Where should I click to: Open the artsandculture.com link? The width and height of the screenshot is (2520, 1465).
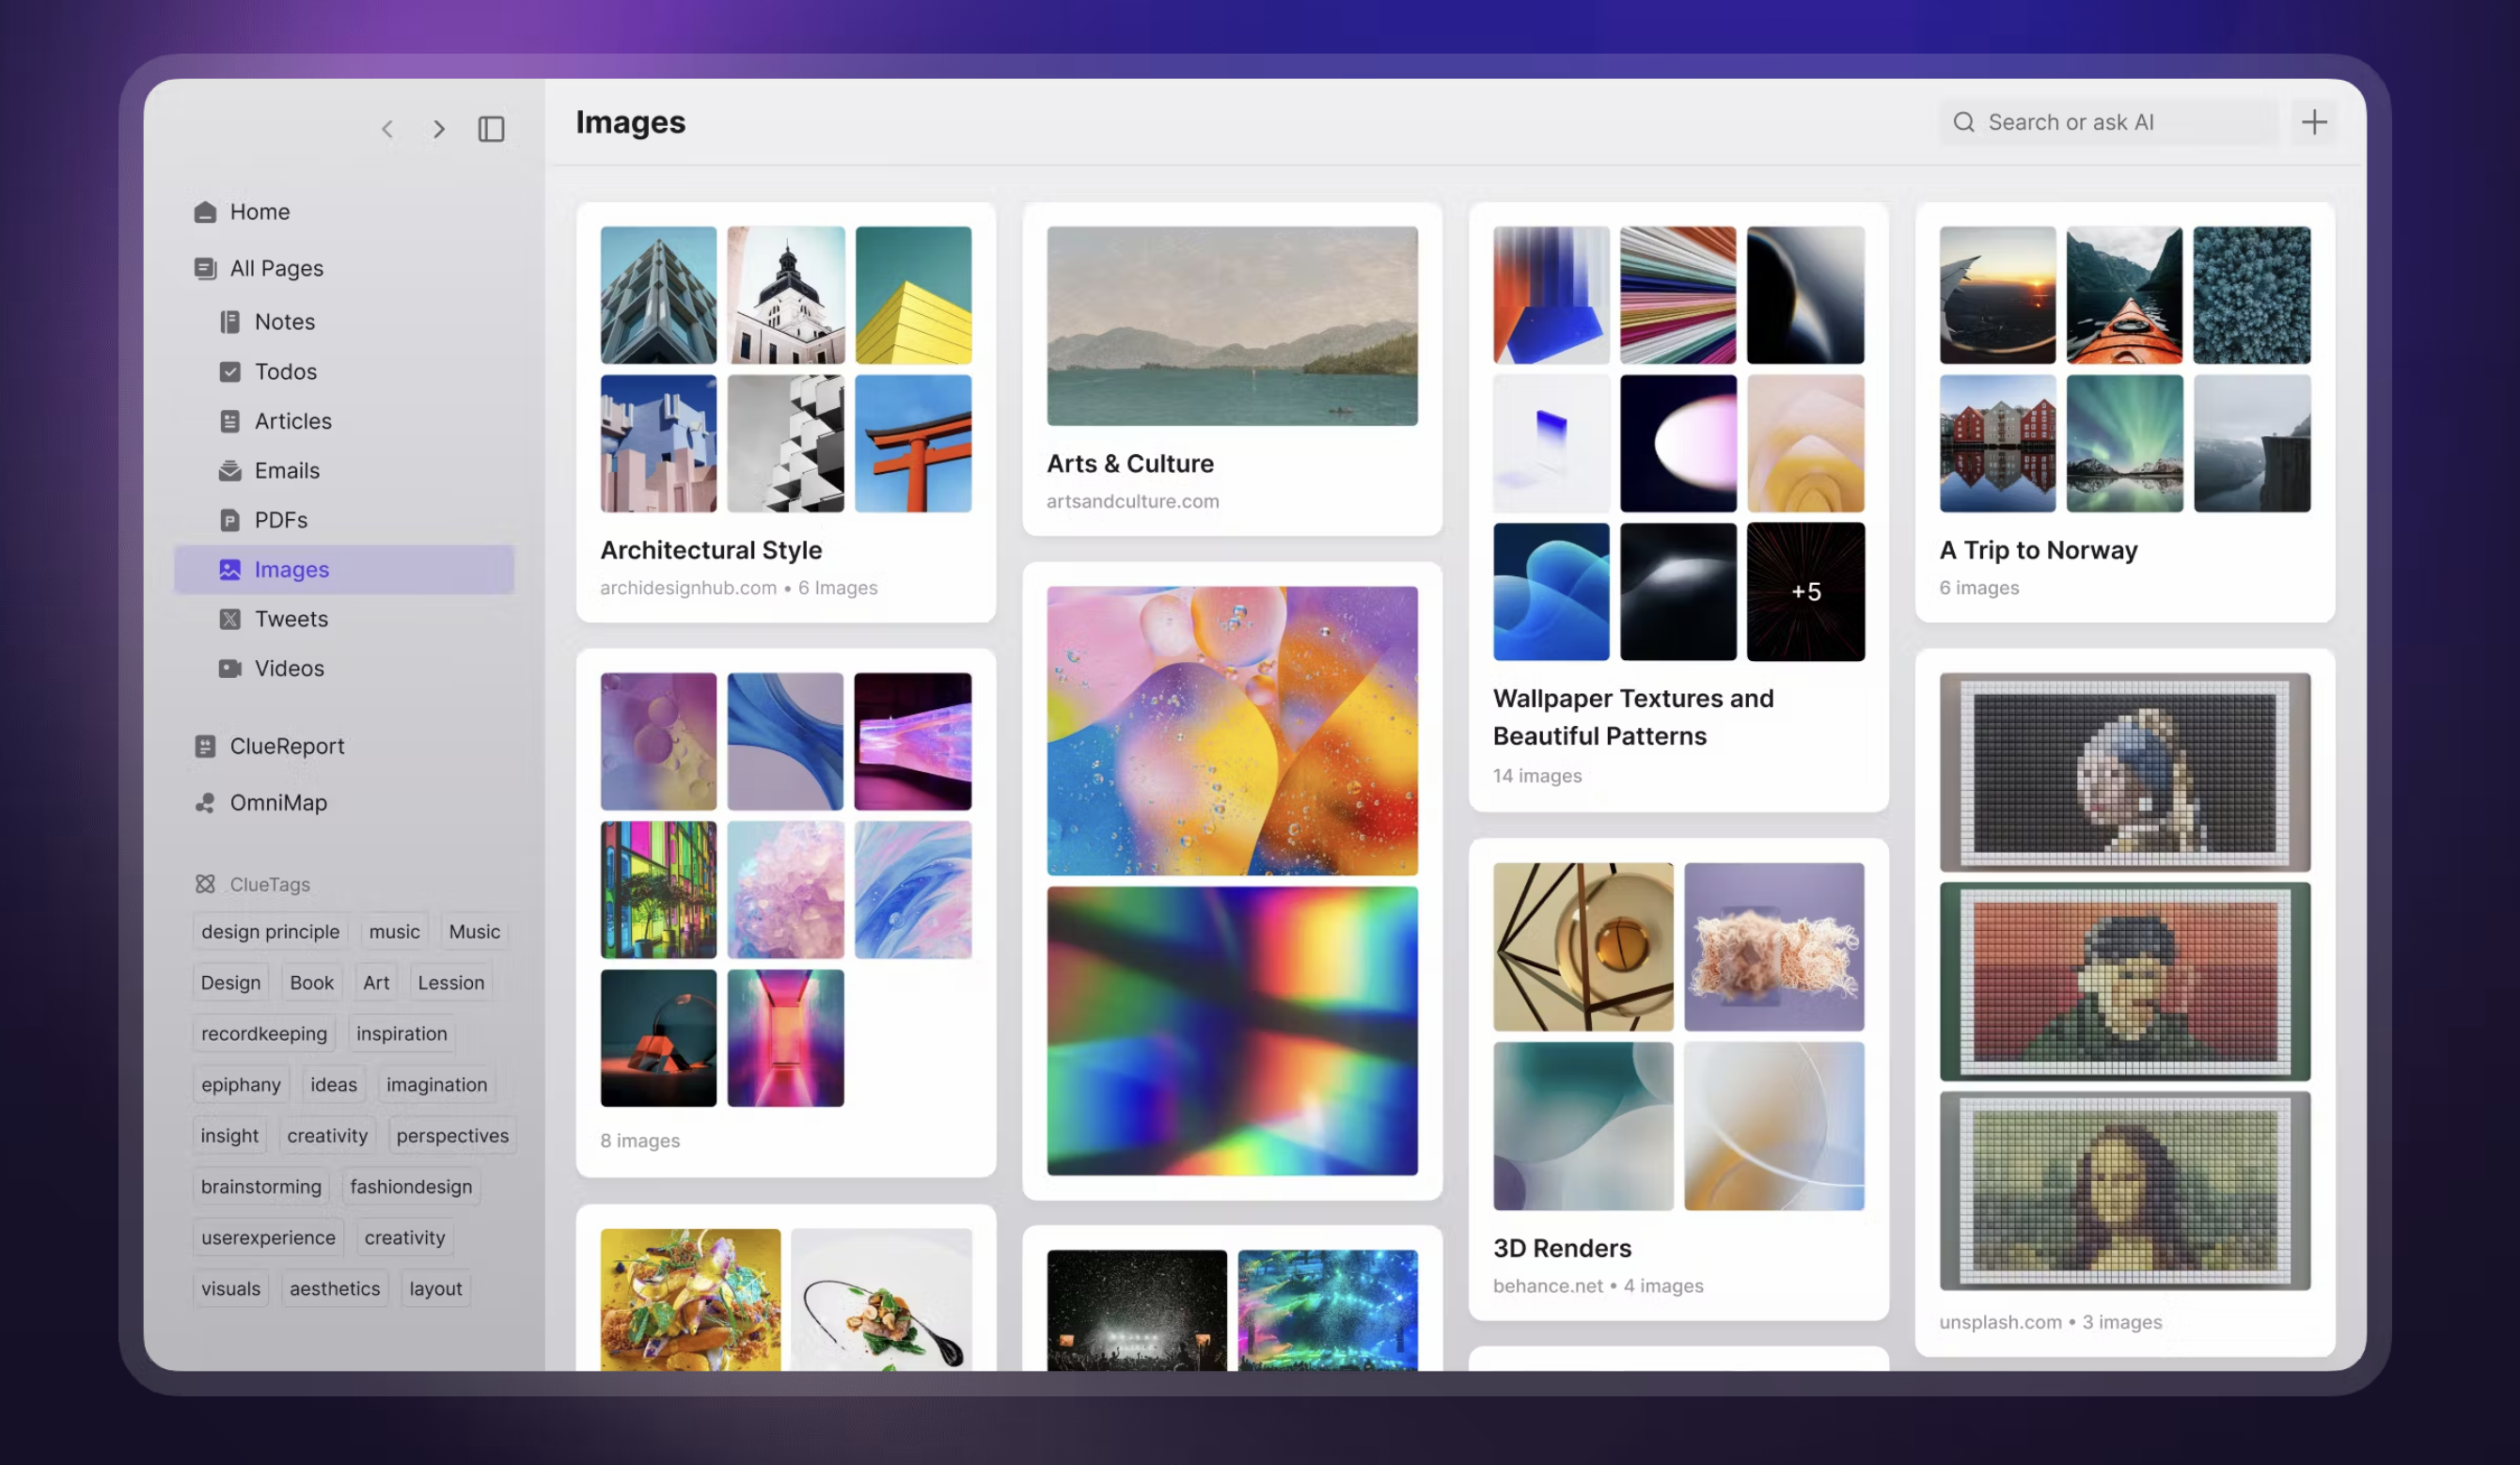tap(1132, 501)
